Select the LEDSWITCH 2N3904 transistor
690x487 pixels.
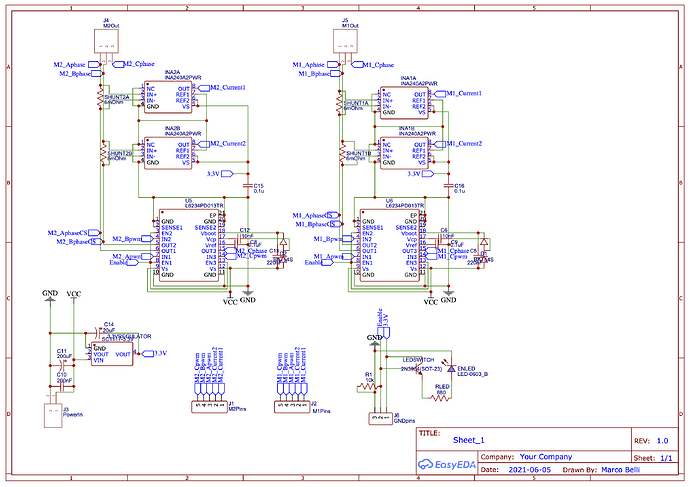420,369
